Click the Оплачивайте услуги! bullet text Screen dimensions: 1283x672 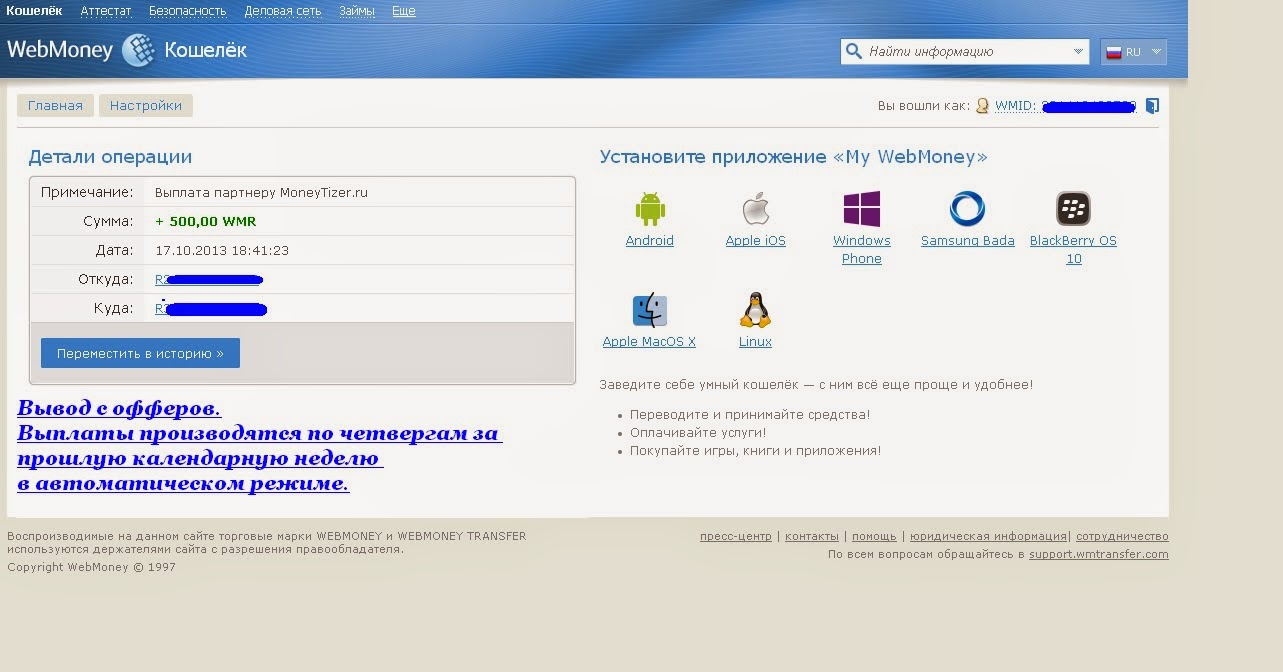point(698,433)
